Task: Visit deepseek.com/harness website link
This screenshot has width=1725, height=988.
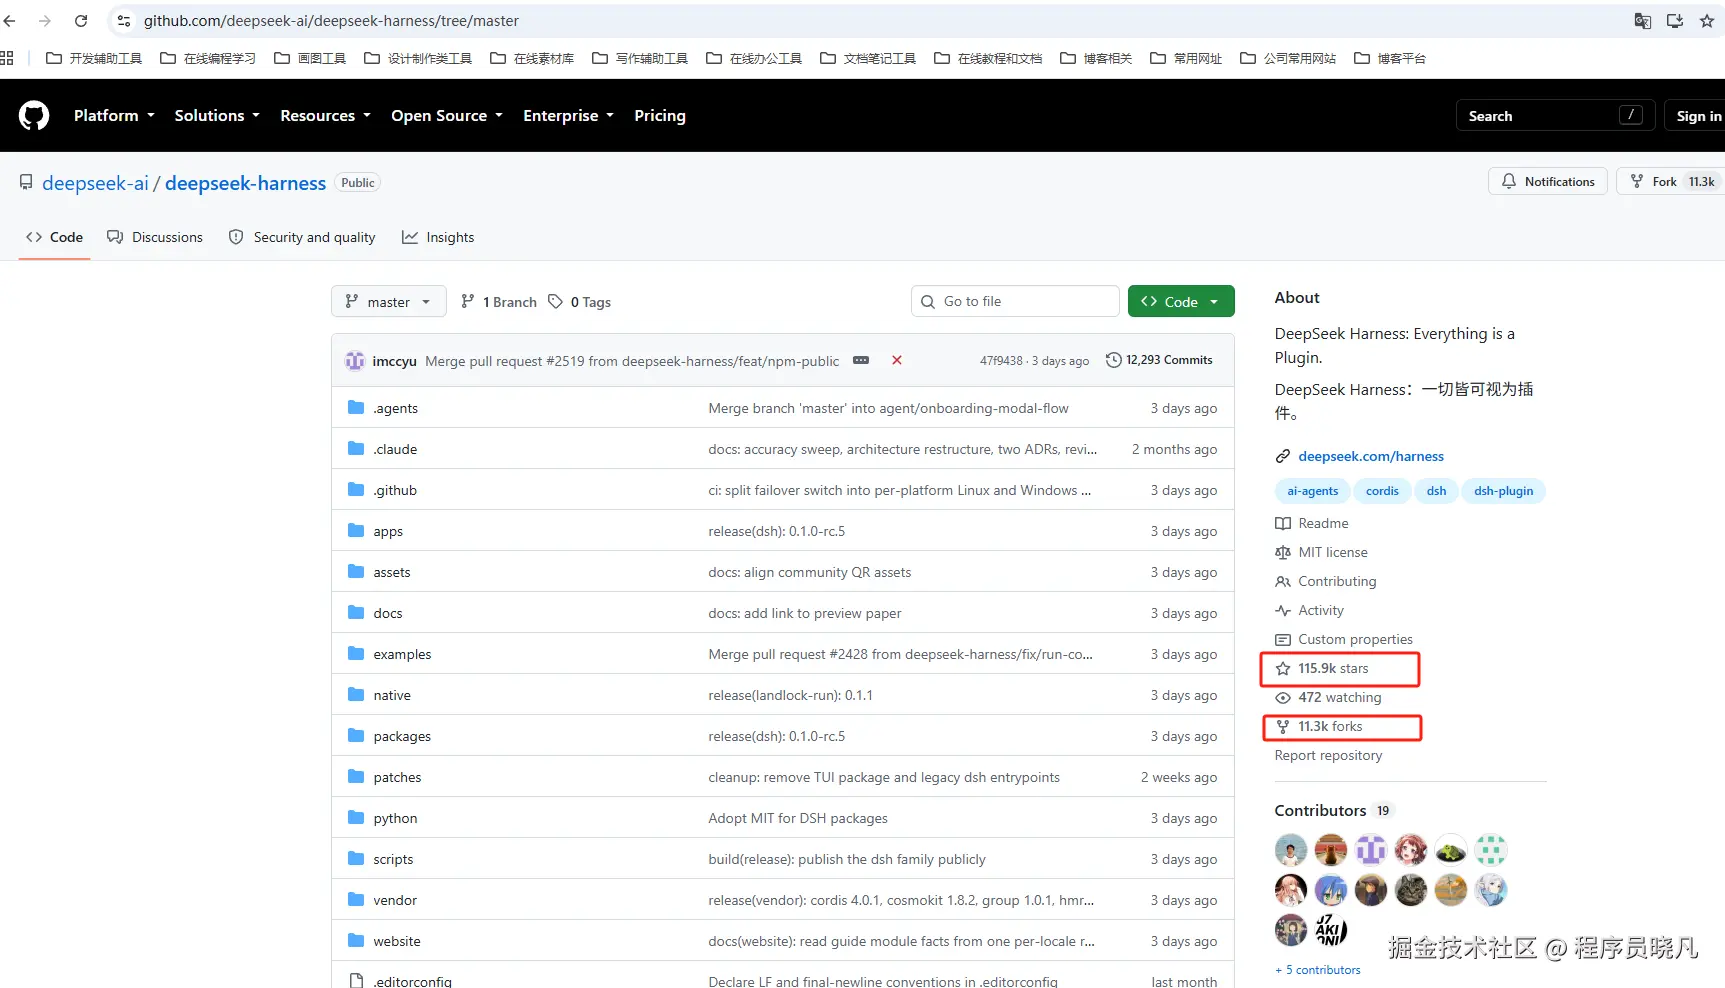Action: [1371, 456]
